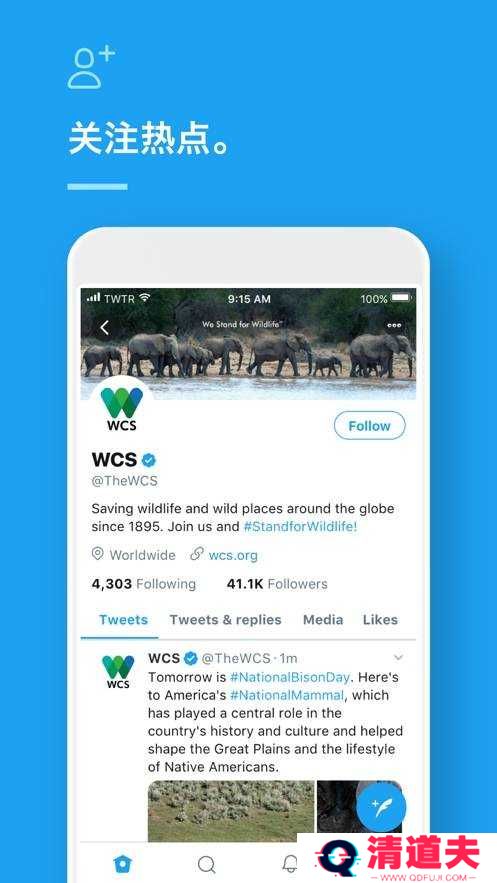The height and width of the screenshot is (883, 497).
Task: Tap the add-user icon above the headline
Action: 91,68
